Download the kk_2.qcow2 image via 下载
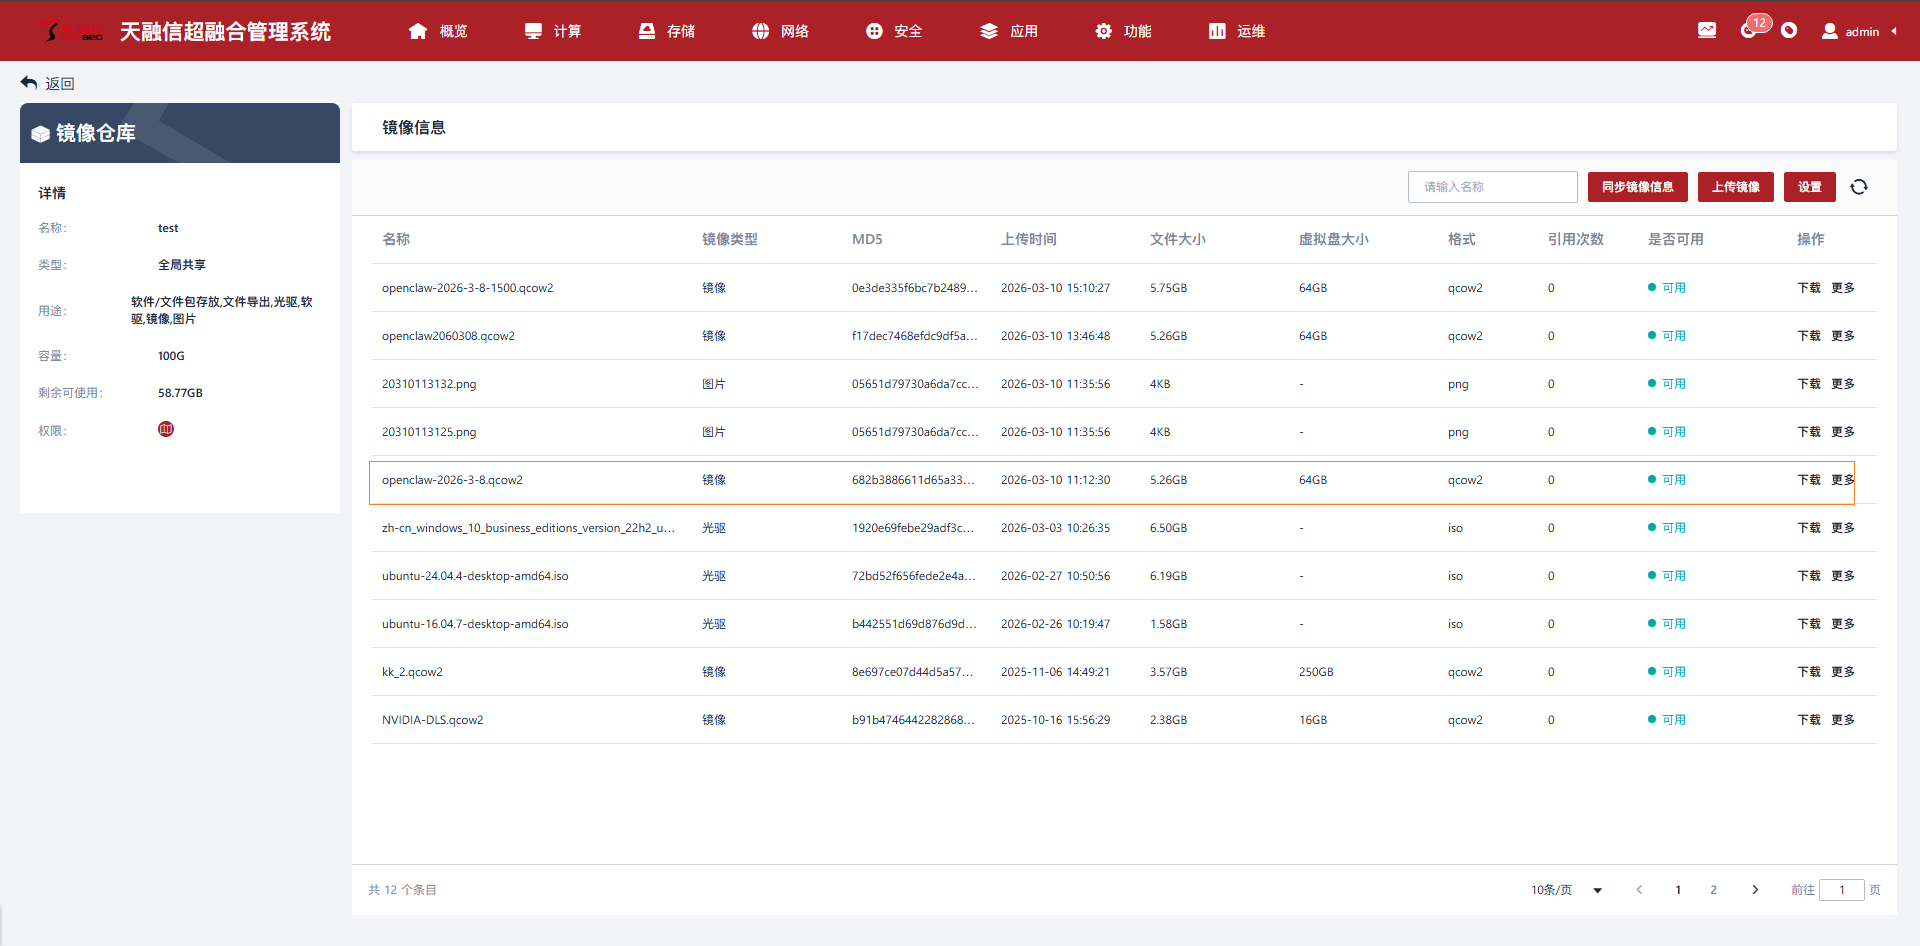Image resolution: width=1920 pixels, height=946 pixels. (1808, 672)
